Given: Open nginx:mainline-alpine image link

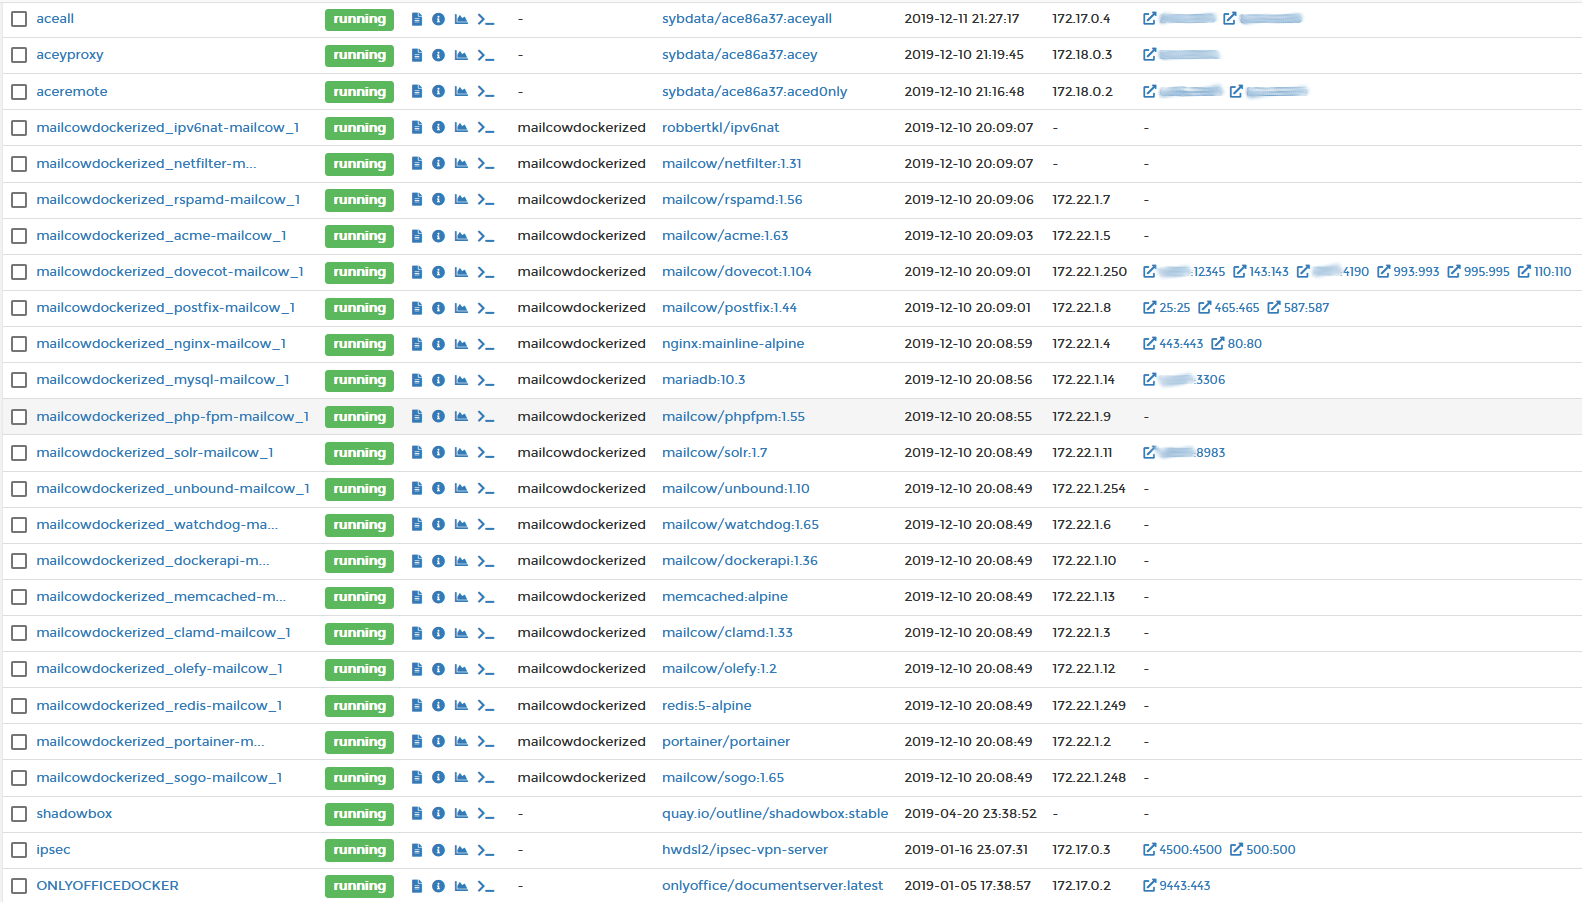Looking at the screenshot, I should coord(733,343).
